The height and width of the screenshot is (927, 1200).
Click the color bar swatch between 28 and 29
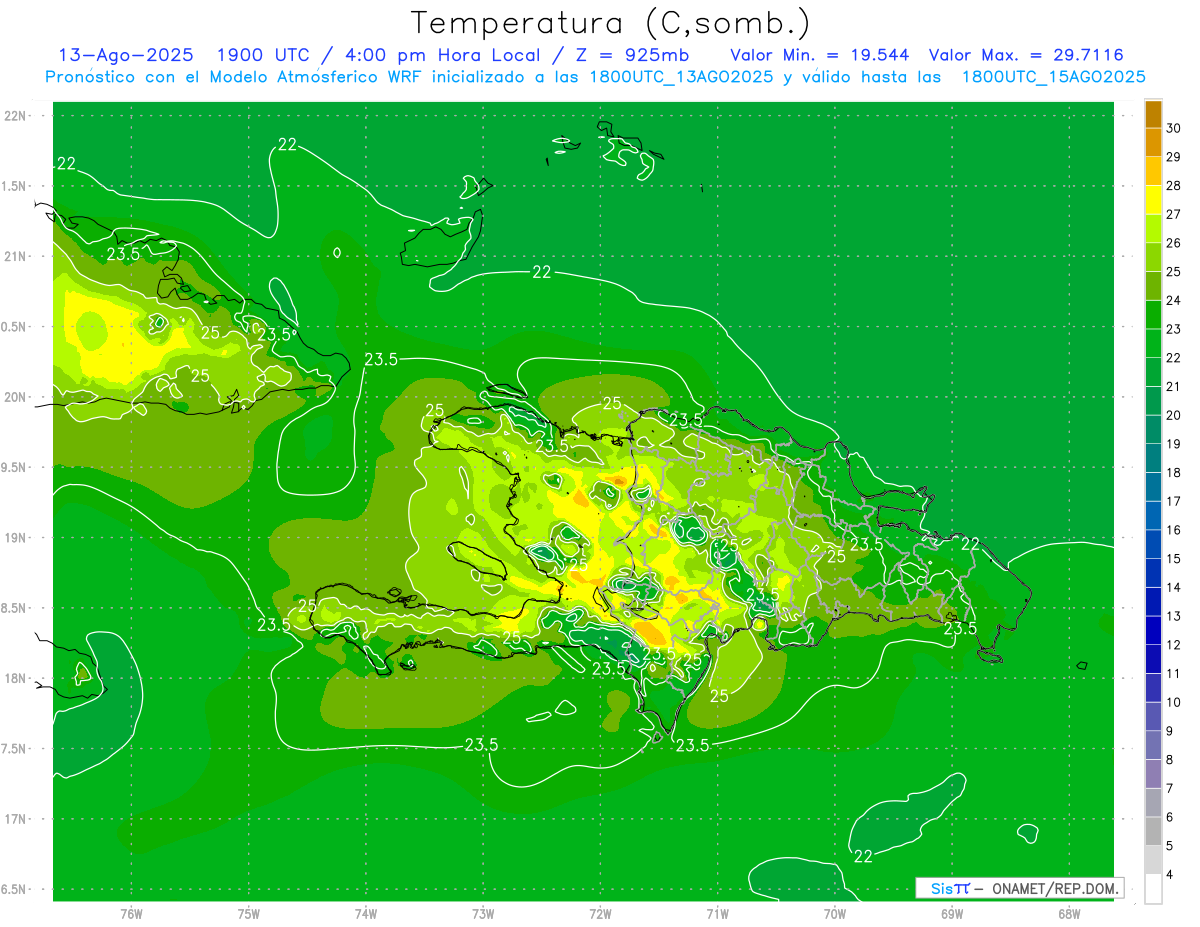tap(1153, 171)
